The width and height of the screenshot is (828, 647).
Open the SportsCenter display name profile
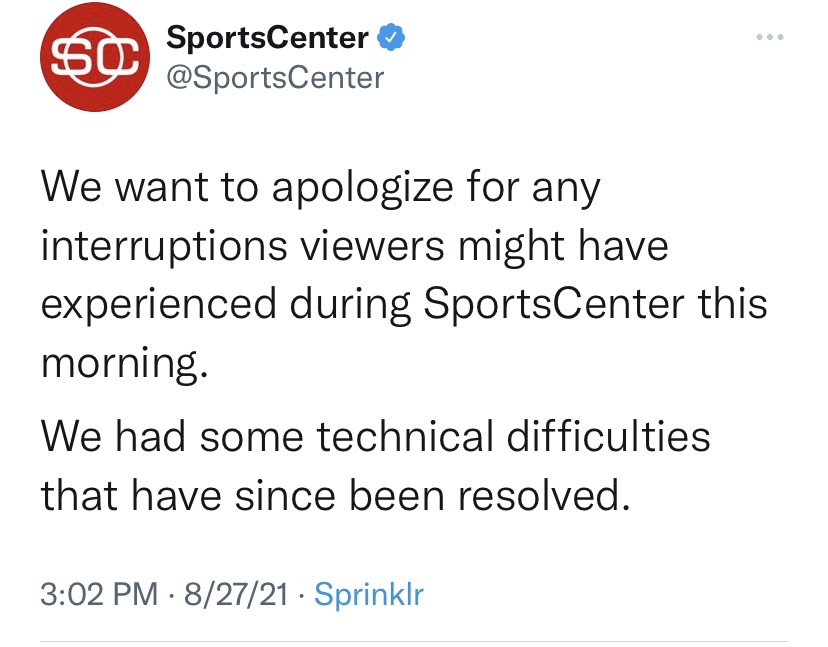pos(267,37)
